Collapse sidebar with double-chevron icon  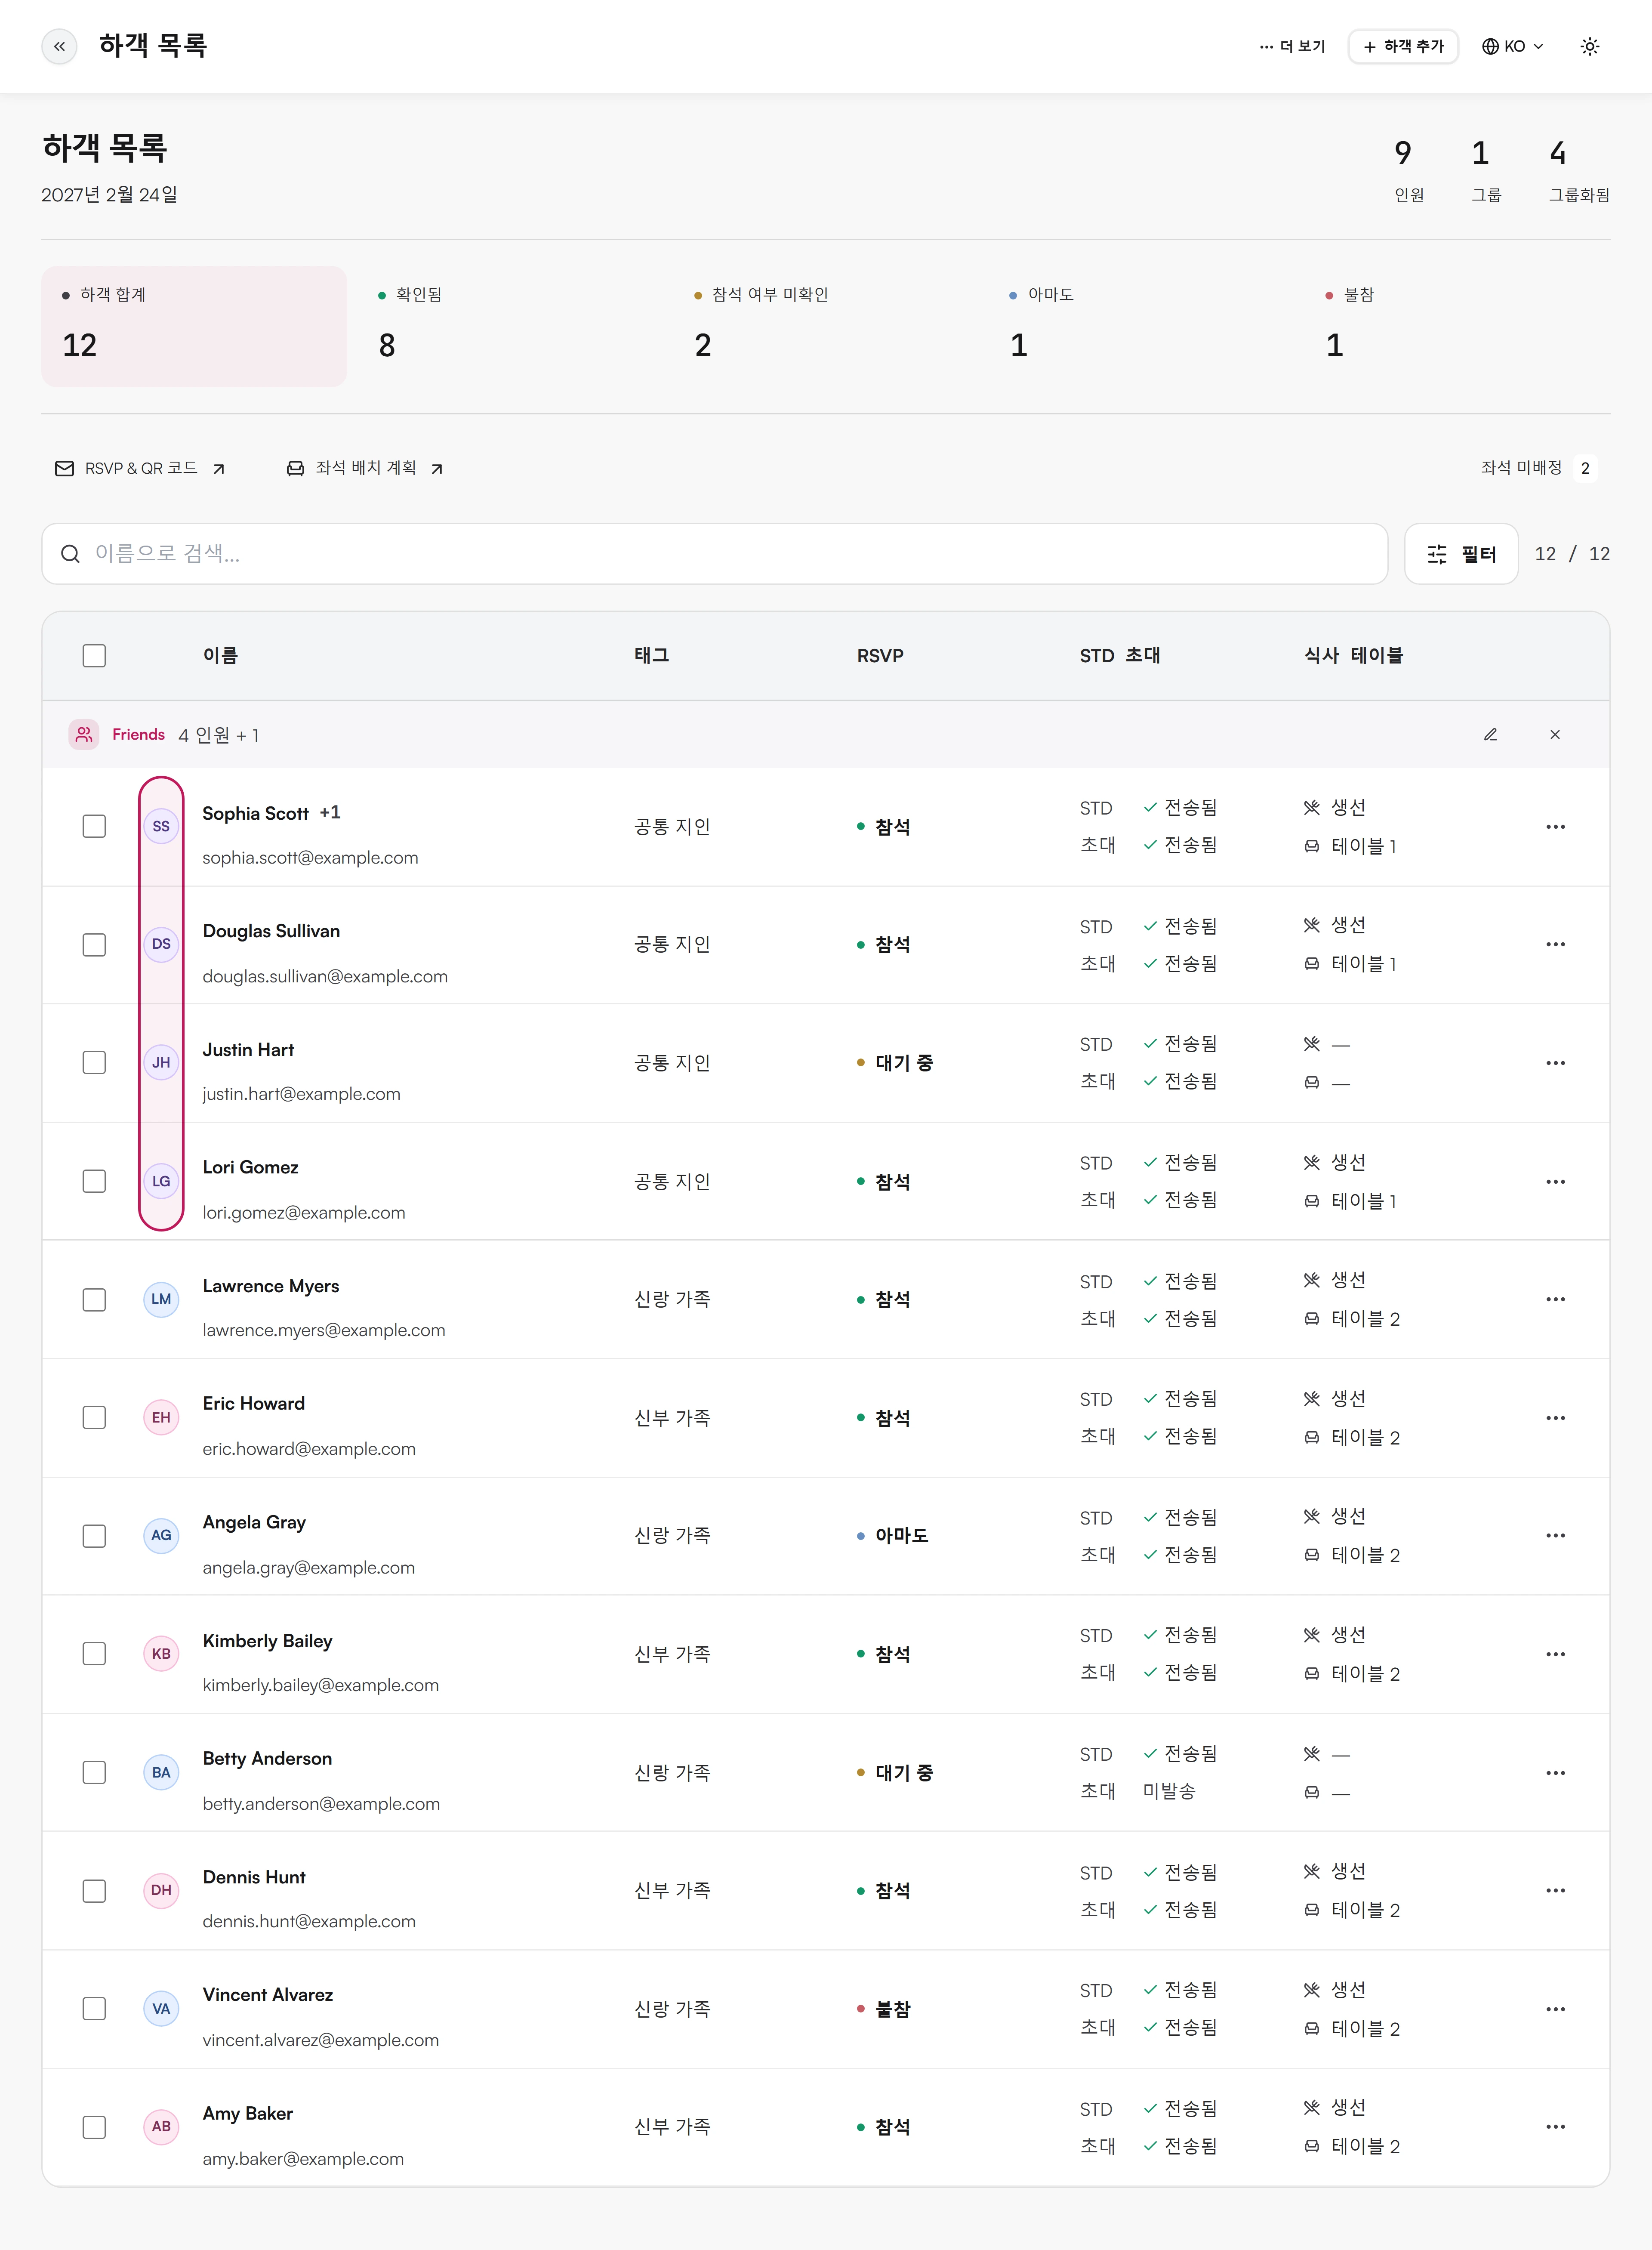click(59, 46)
